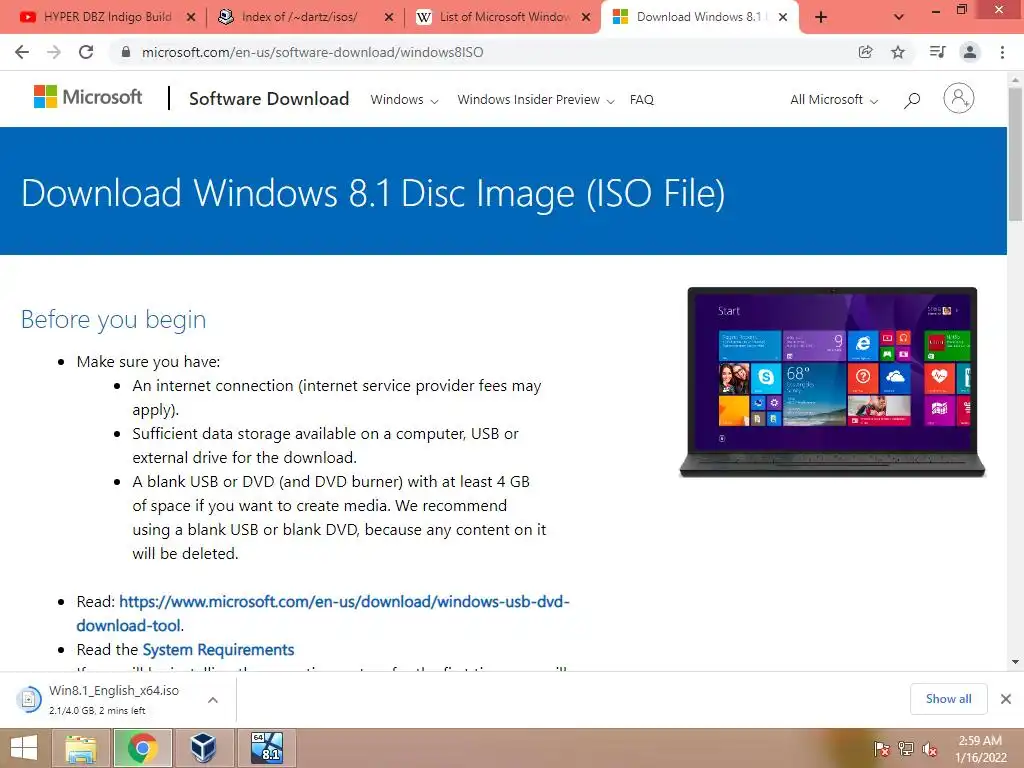Open the tab search chevron

899,18
